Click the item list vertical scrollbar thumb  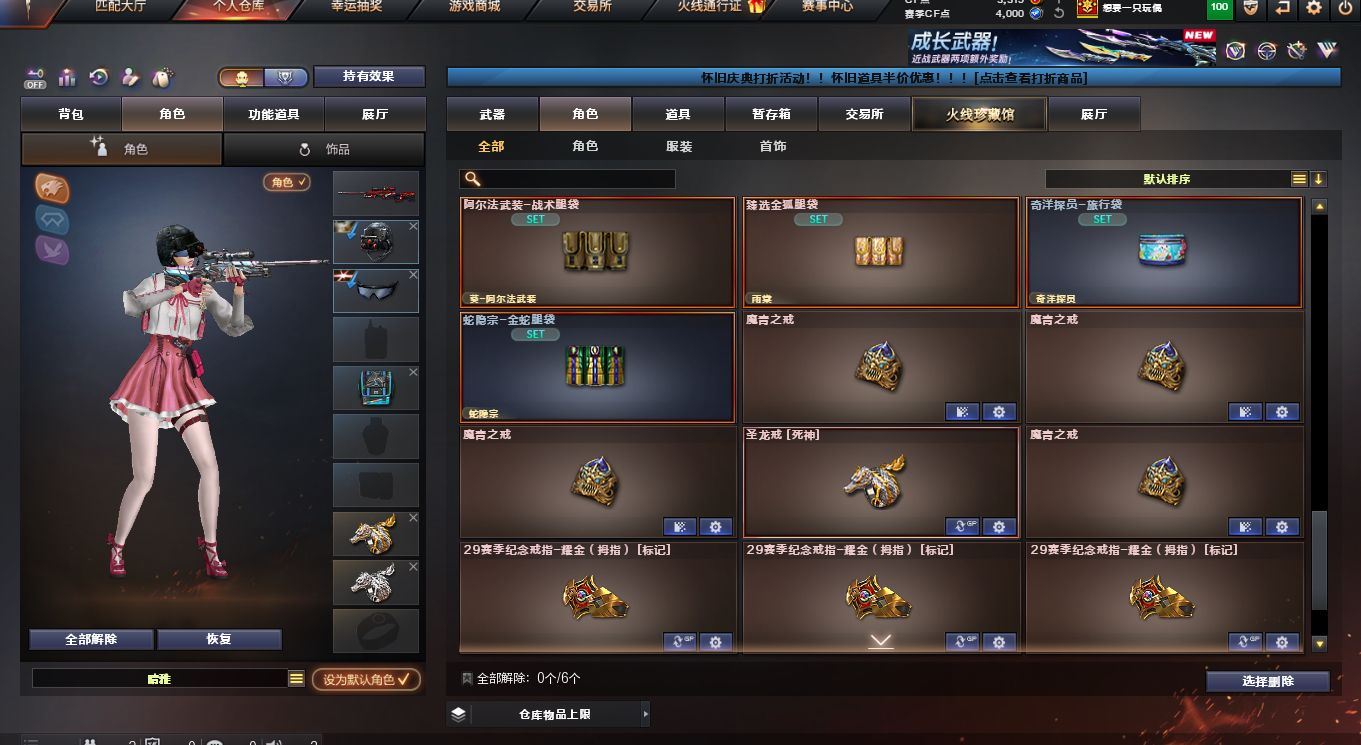point(1320,560)
